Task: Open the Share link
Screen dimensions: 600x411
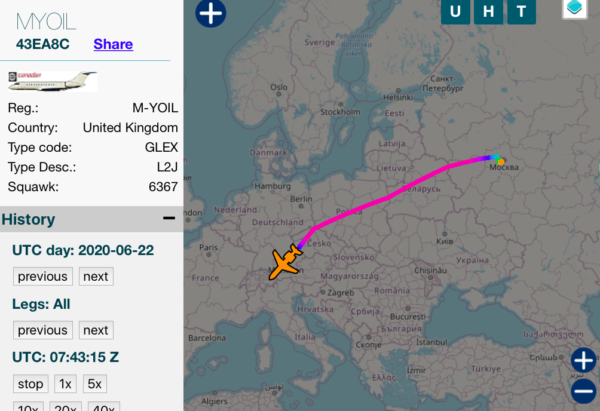Action: 112,44
